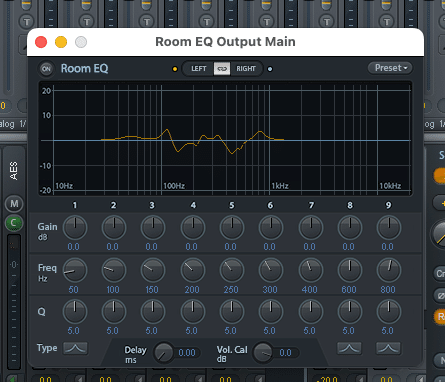Screen dimensions: 445x382
Task: Click the 250 Hz Freq knob
Action: coord(232,270)
